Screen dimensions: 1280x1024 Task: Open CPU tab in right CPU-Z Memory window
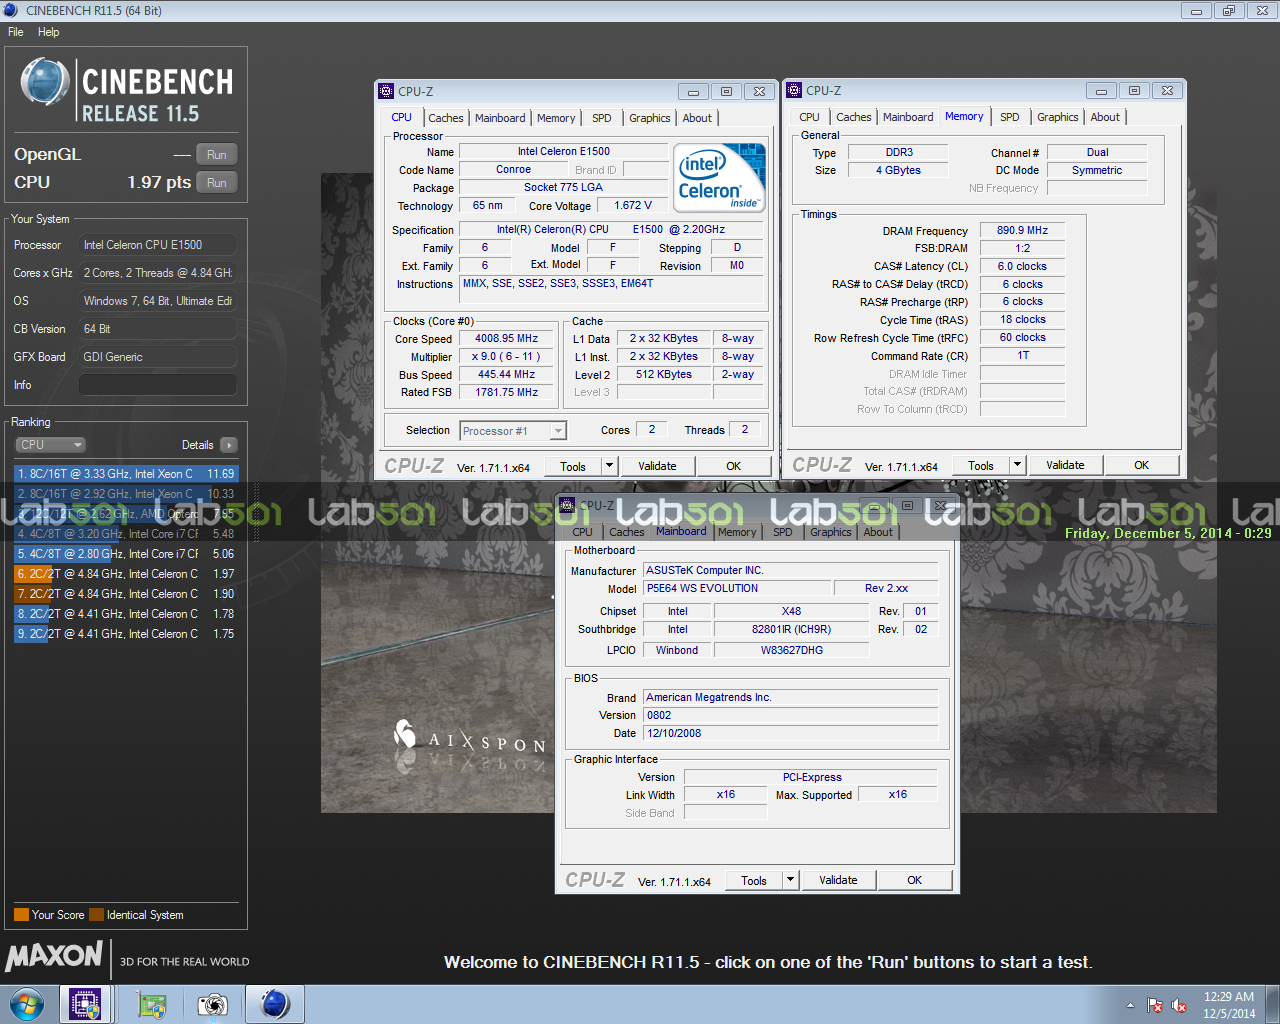click(x=810, y=117)
